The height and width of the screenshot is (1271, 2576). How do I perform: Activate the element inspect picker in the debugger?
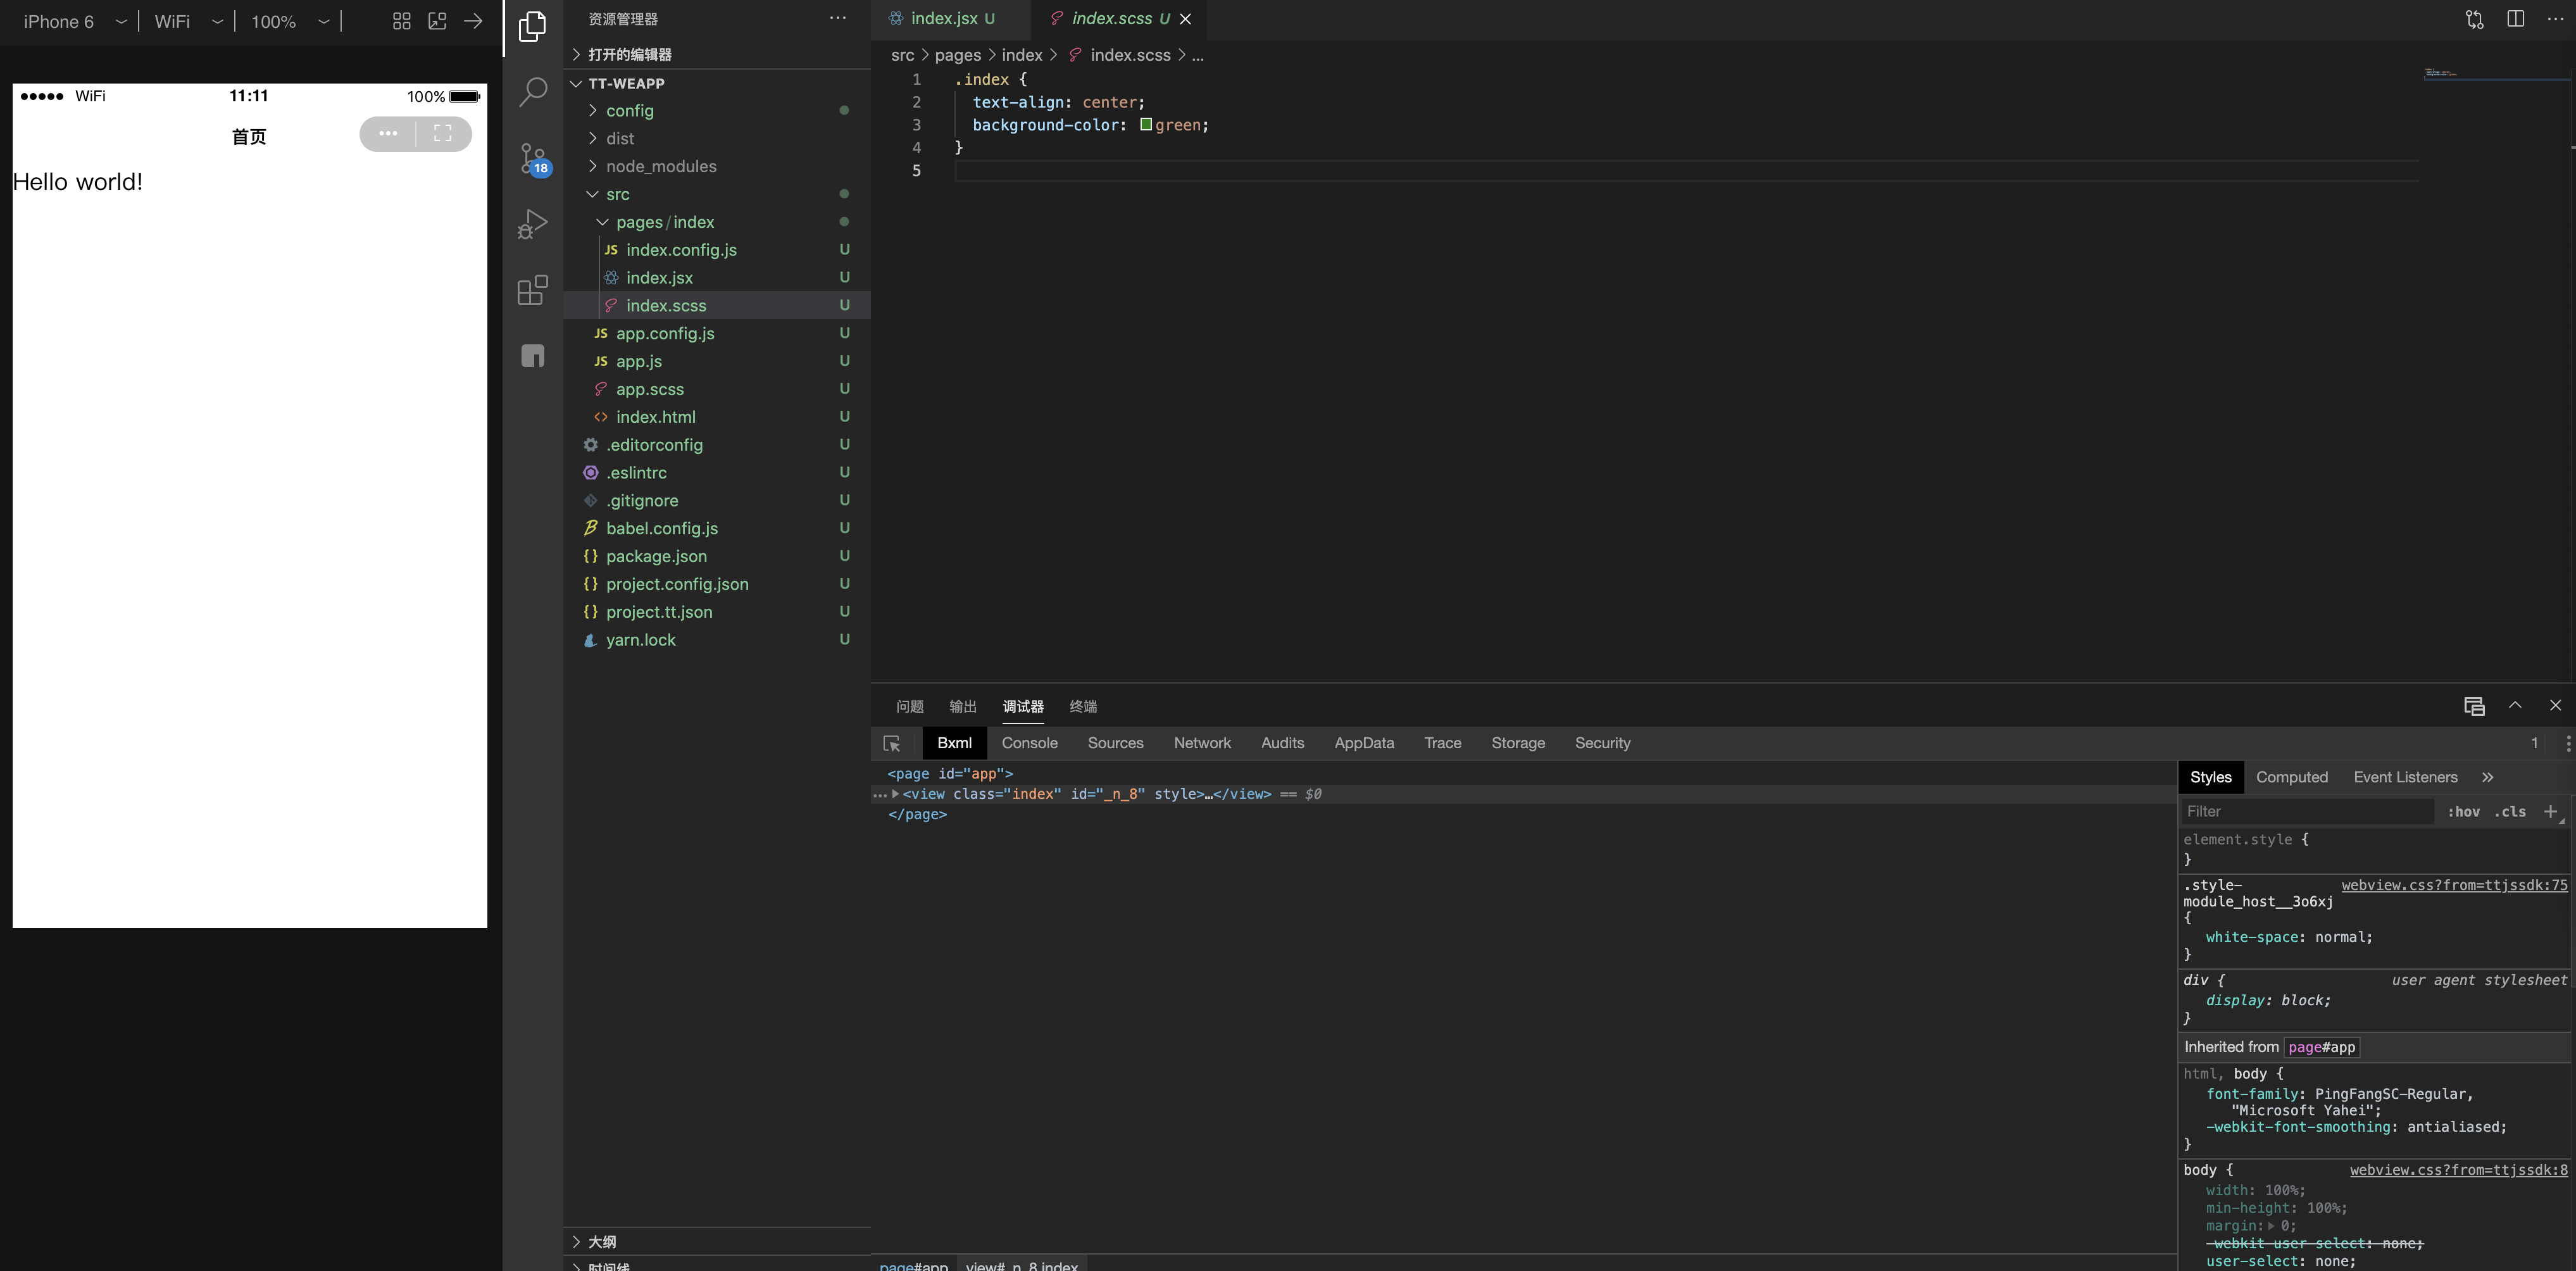891,743
